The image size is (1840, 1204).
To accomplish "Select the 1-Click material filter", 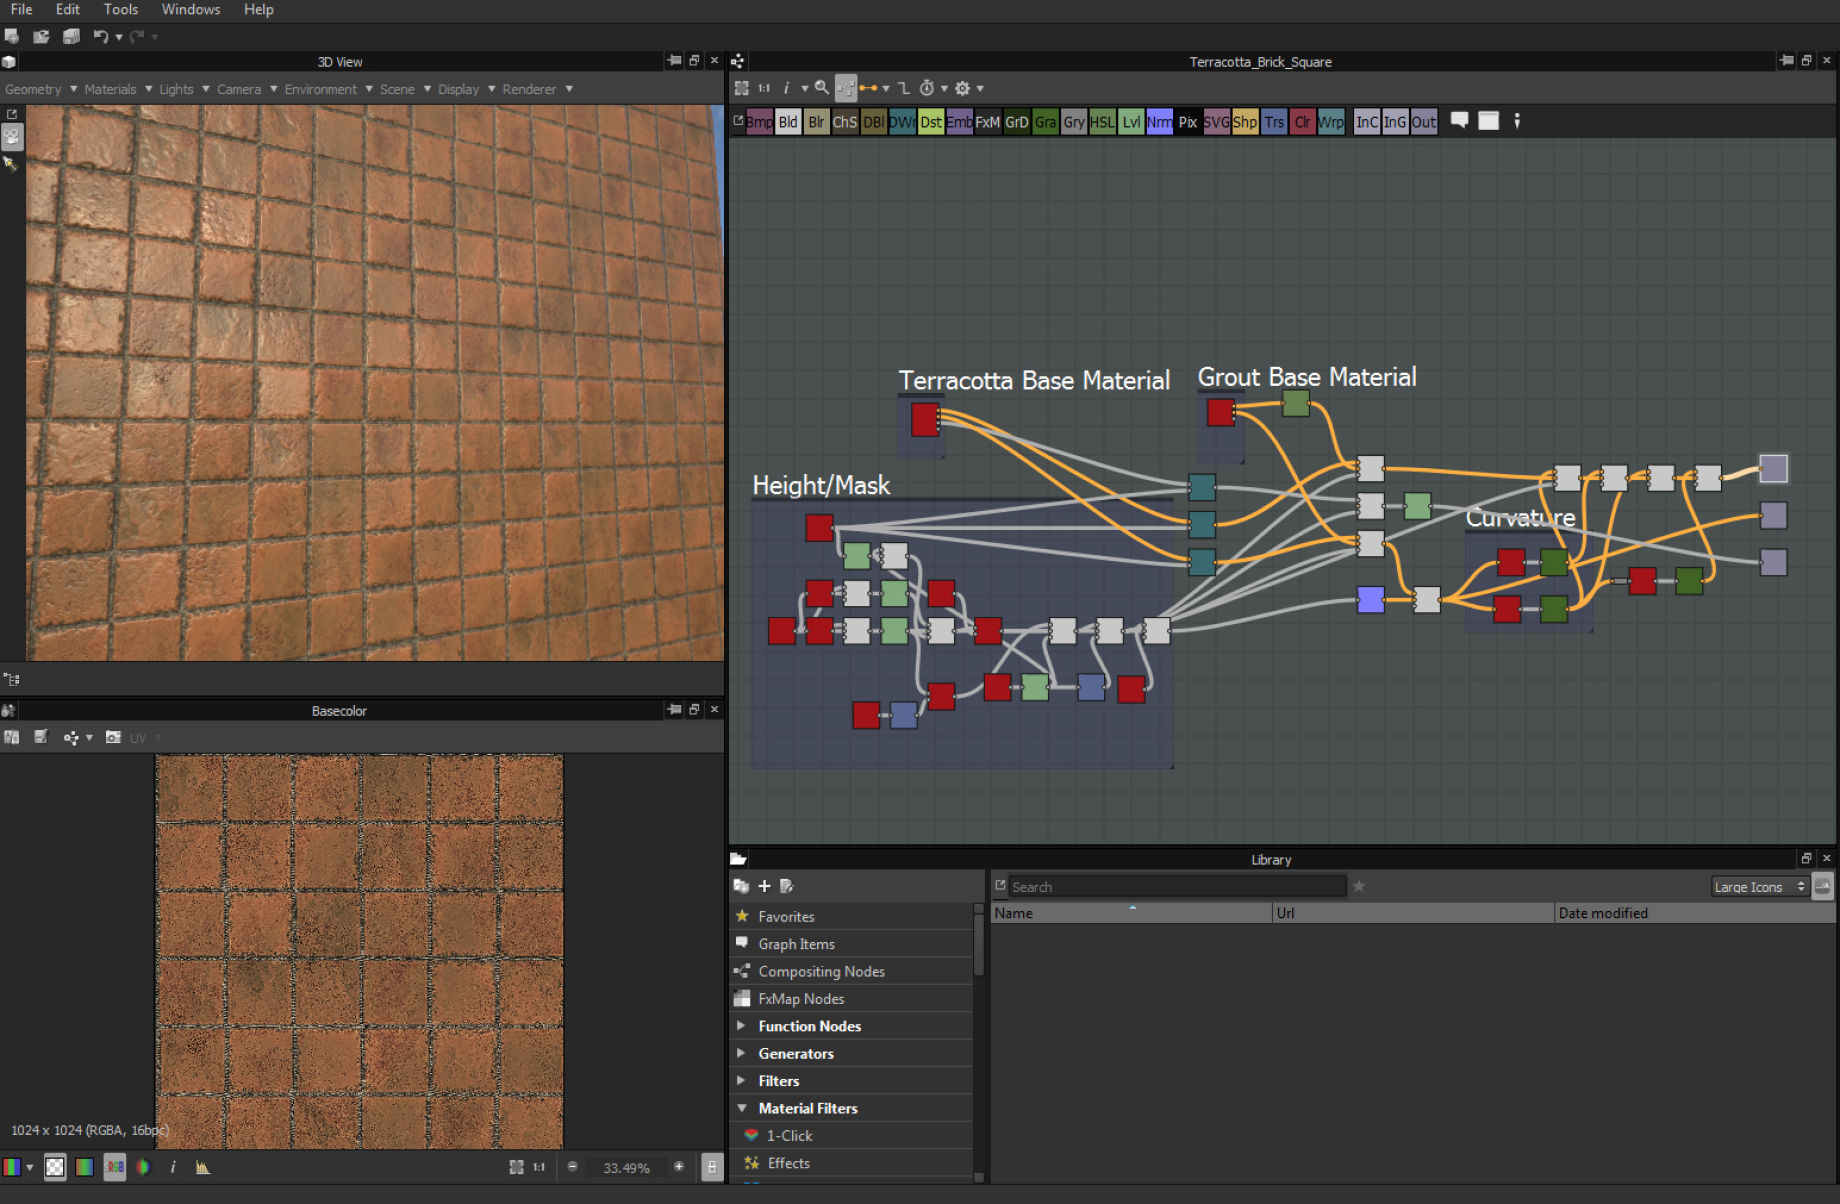I will (852, 1136).
